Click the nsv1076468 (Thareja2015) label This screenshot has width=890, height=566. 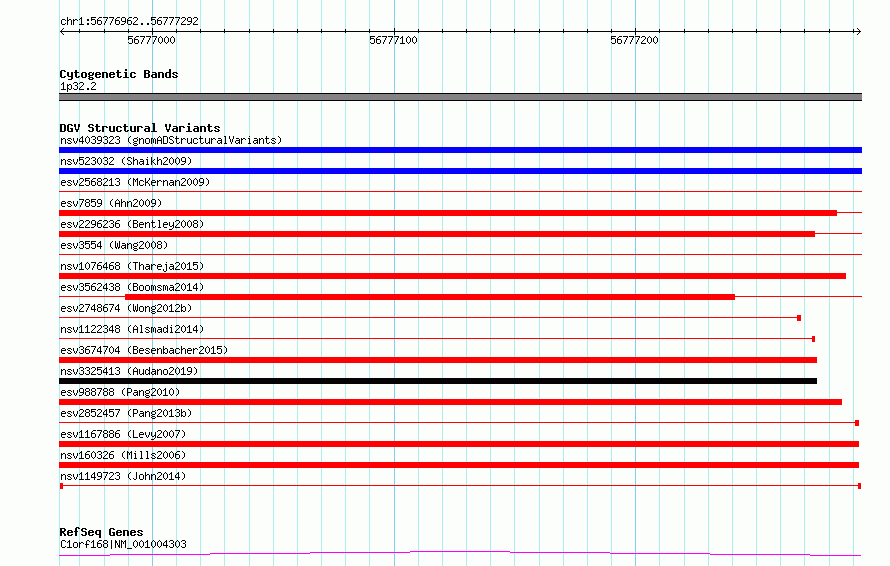pyautogui.click(x=132, y=266)
